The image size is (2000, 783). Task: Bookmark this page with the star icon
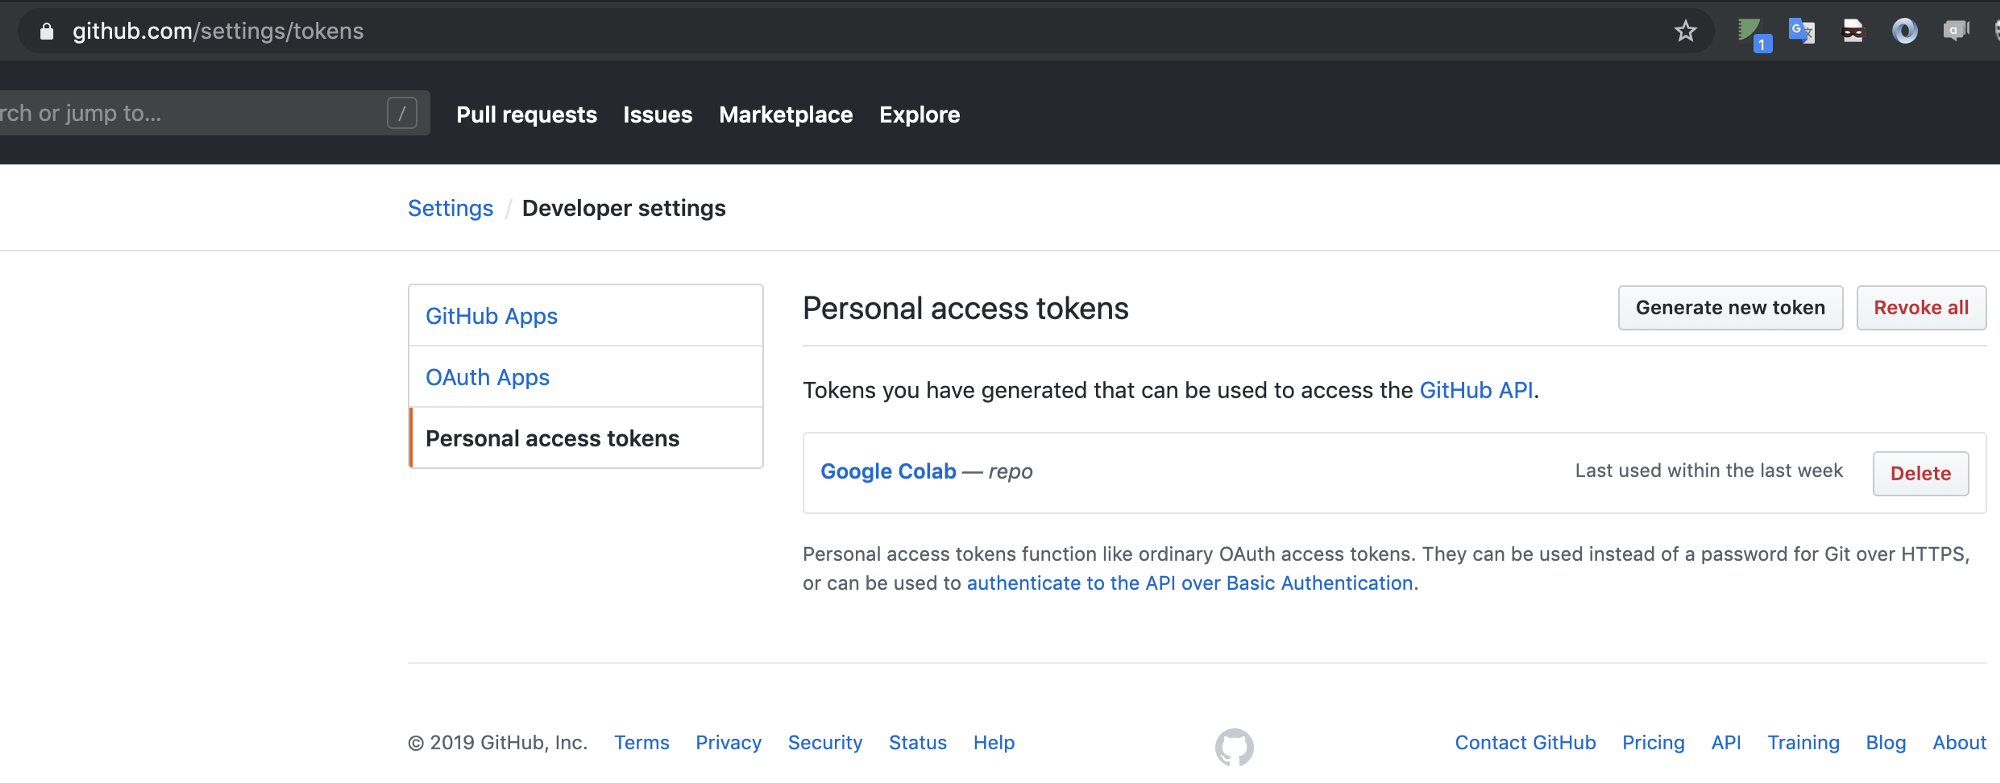coord(1686,31)
